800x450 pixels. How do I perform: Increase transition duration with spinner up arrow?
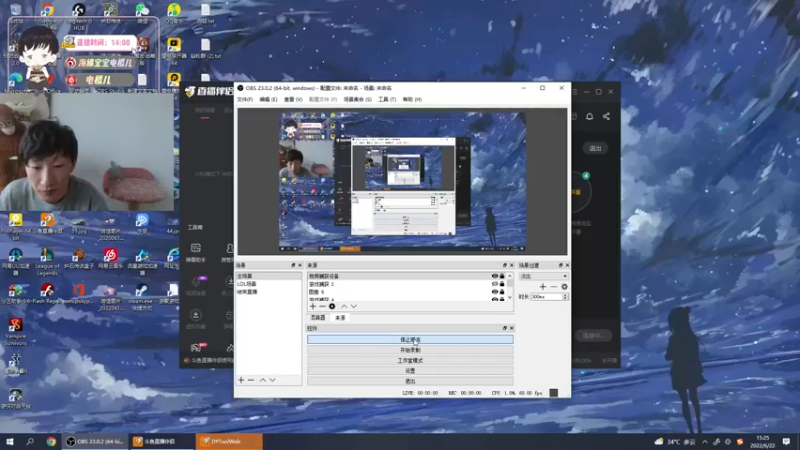tap(565, 295)
